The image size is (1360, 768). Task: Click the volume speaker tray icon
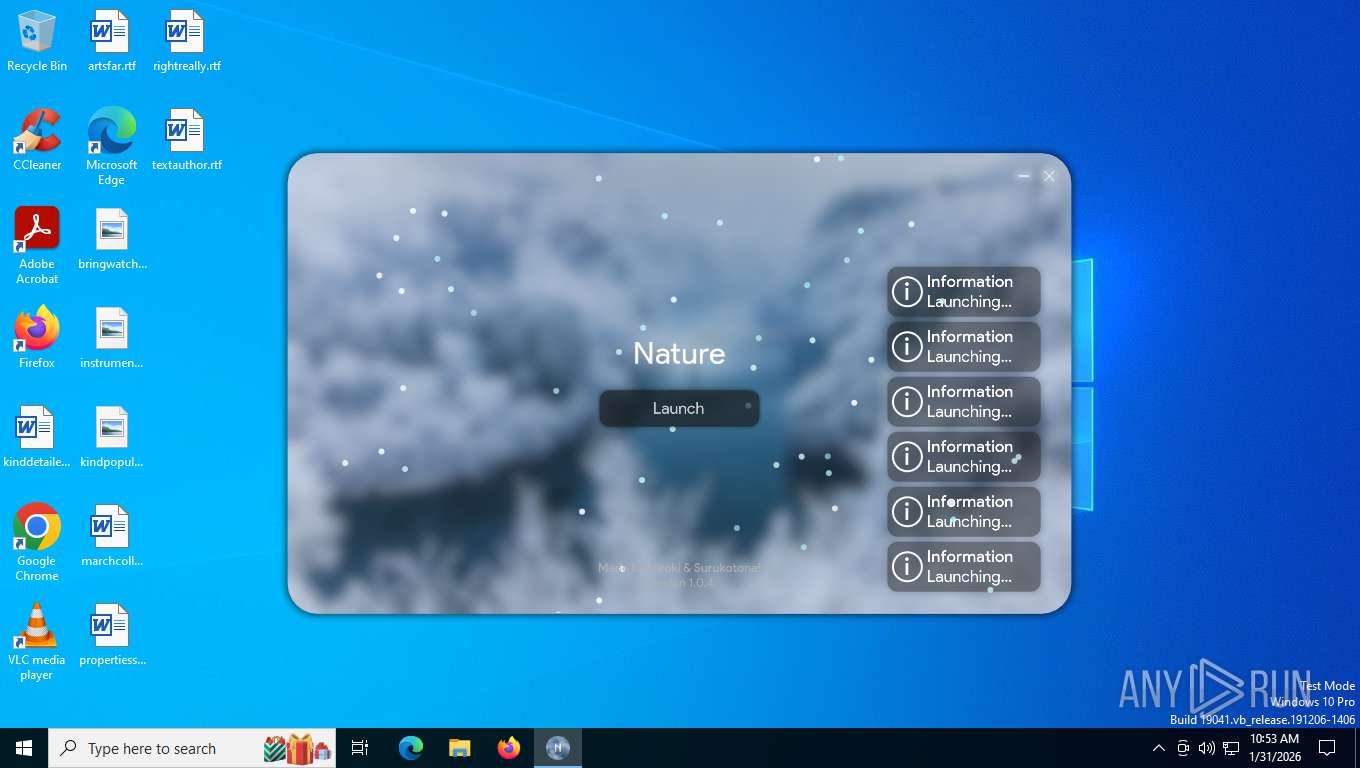[1206, 748]
